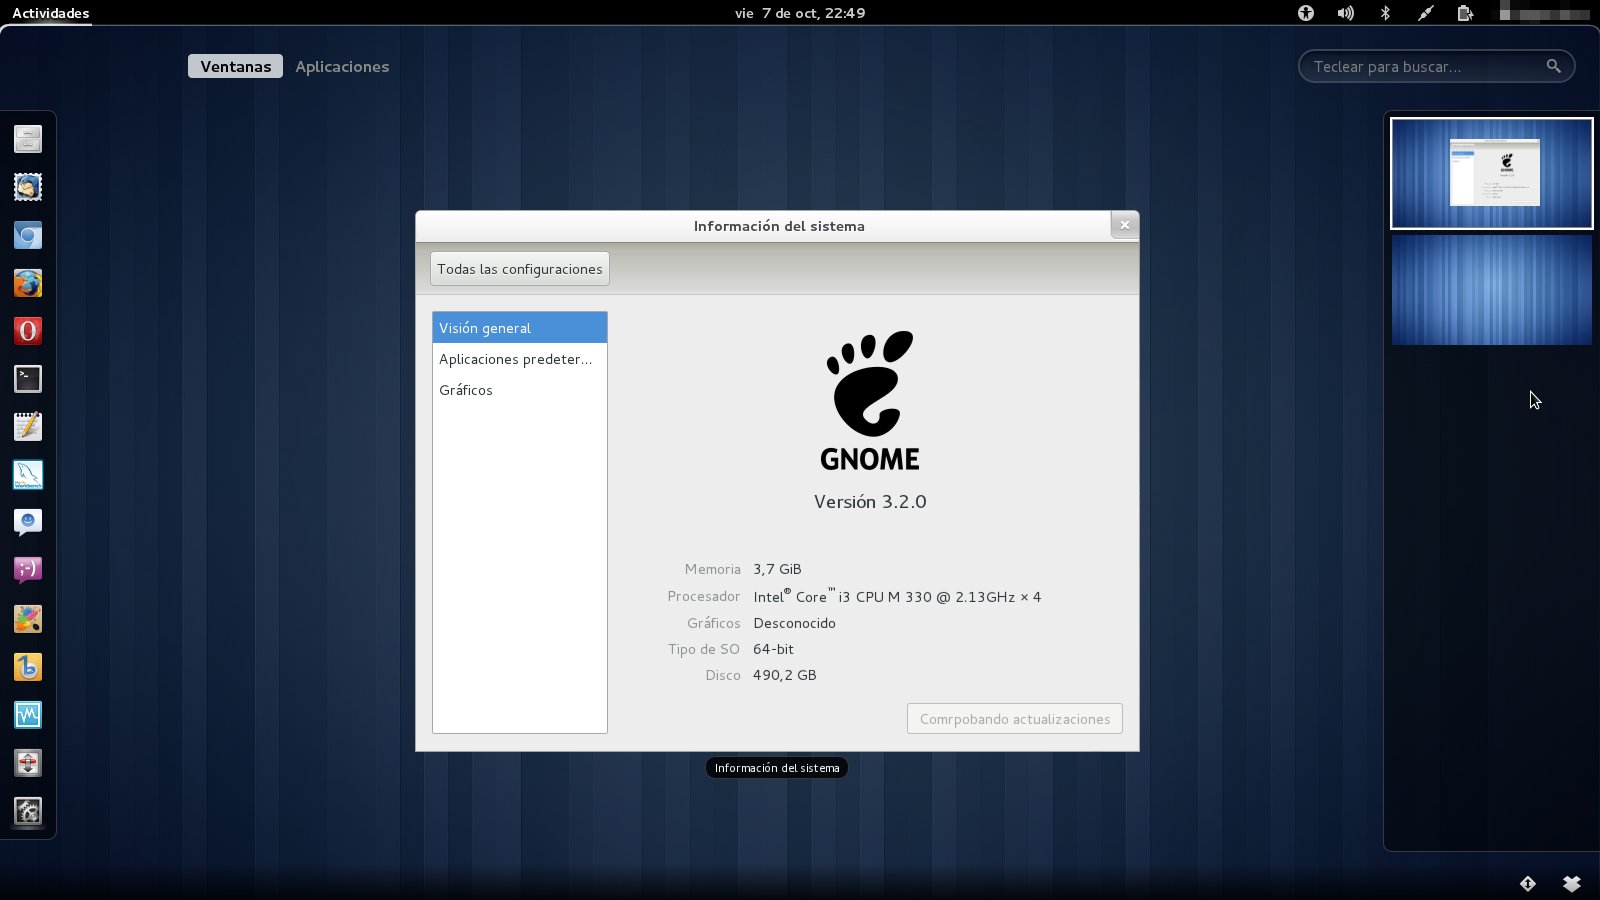
Task: Switch to the Ventanas tab
Action: click(x=235, y=66)
